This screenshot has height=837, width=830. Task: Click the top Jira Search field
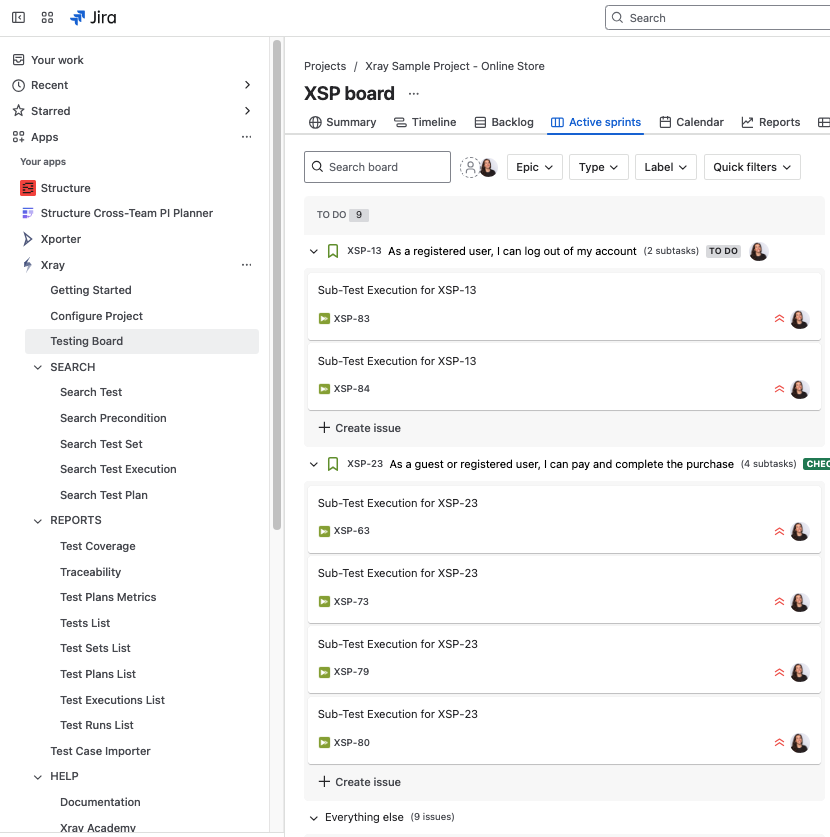tap(717, 18)
